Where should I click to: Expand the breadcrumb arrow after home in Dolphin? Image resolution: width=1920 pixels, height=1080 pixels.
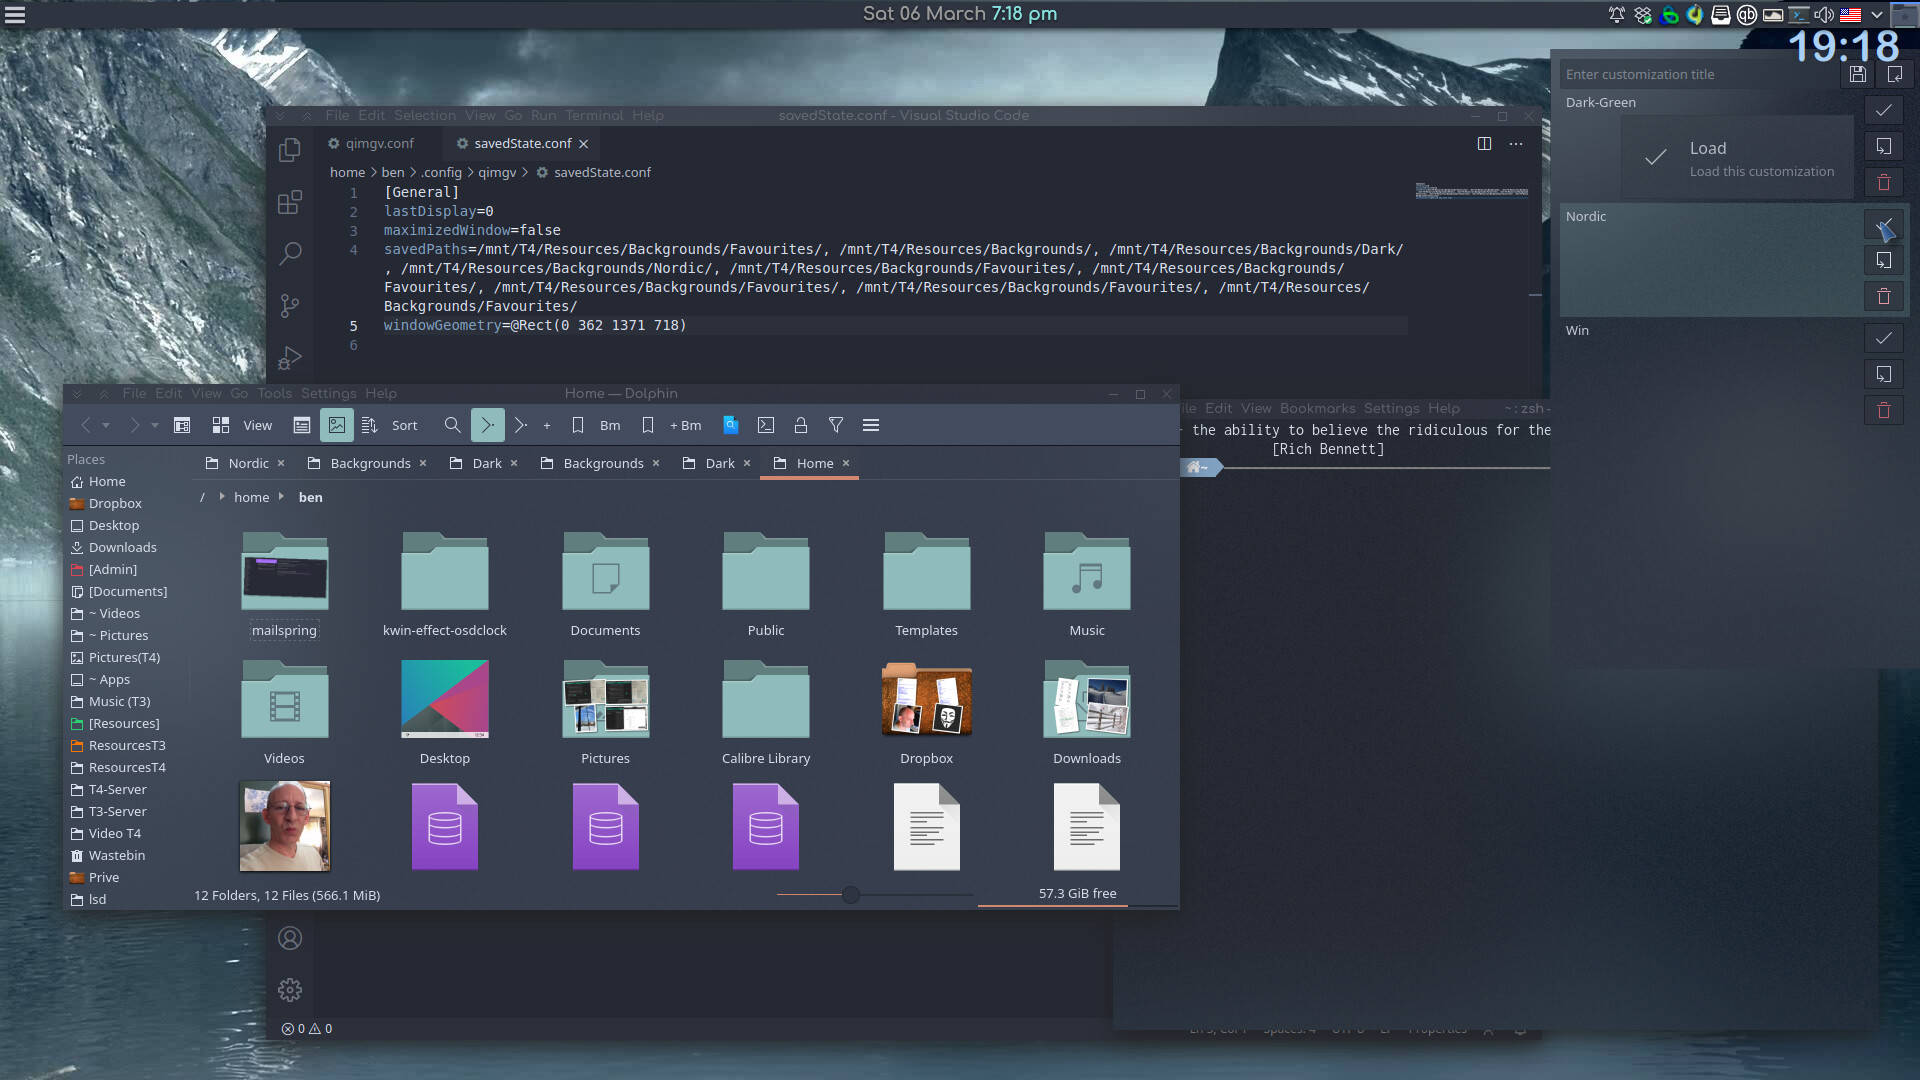pyautogui.click(x=281, y=497)
